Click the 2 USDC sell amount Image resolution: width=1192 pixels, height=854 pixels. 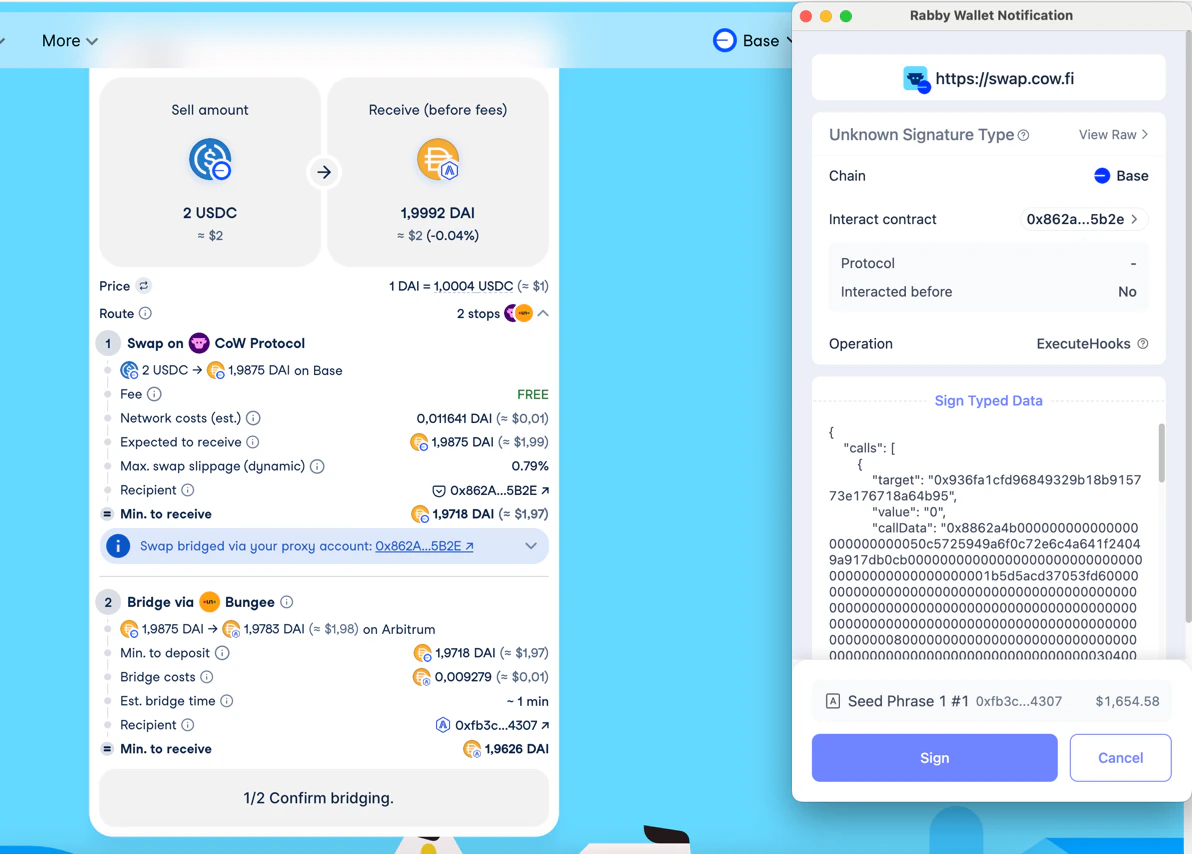(x=210, y=213)
